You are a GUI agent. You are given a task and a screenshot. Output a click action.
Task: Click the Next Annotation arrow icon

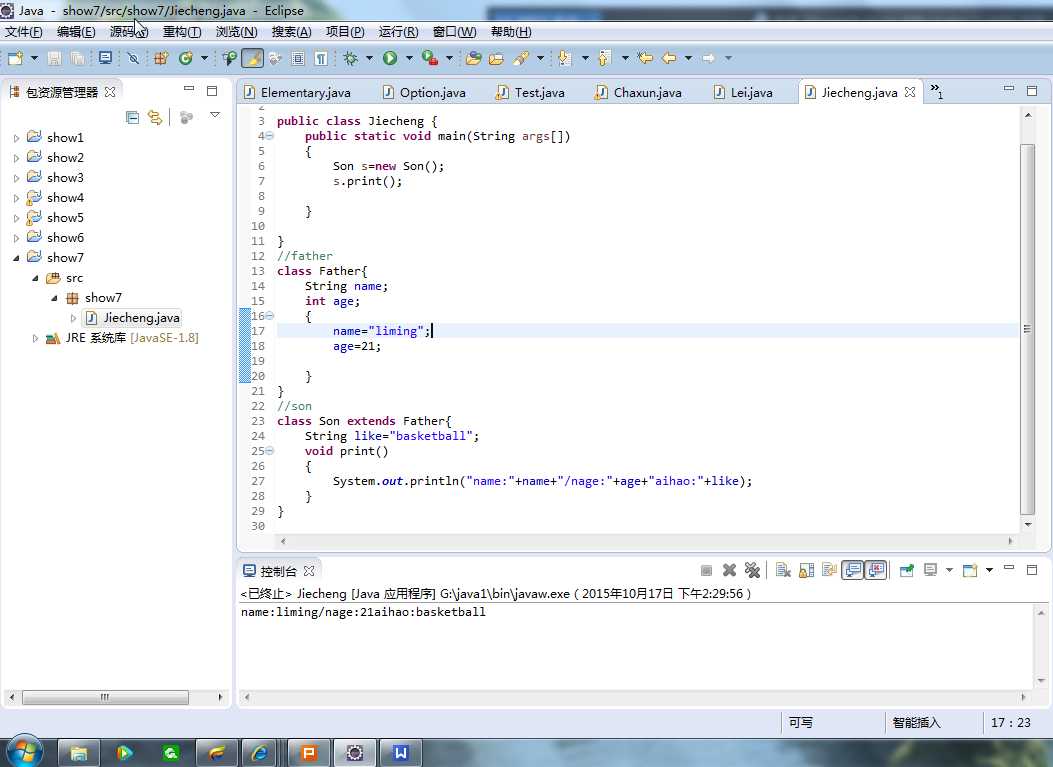pyautogui.click(x=564, y=58)
